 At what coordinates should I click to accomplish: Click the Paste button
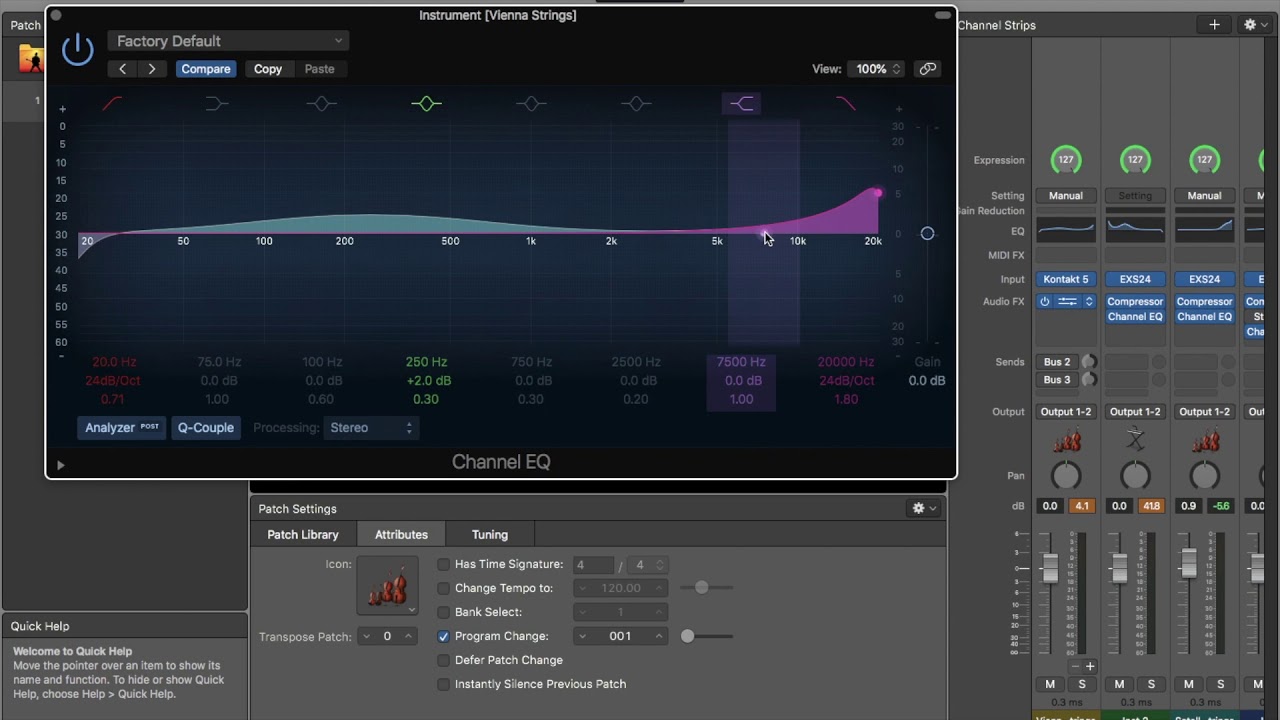[319, 69]
